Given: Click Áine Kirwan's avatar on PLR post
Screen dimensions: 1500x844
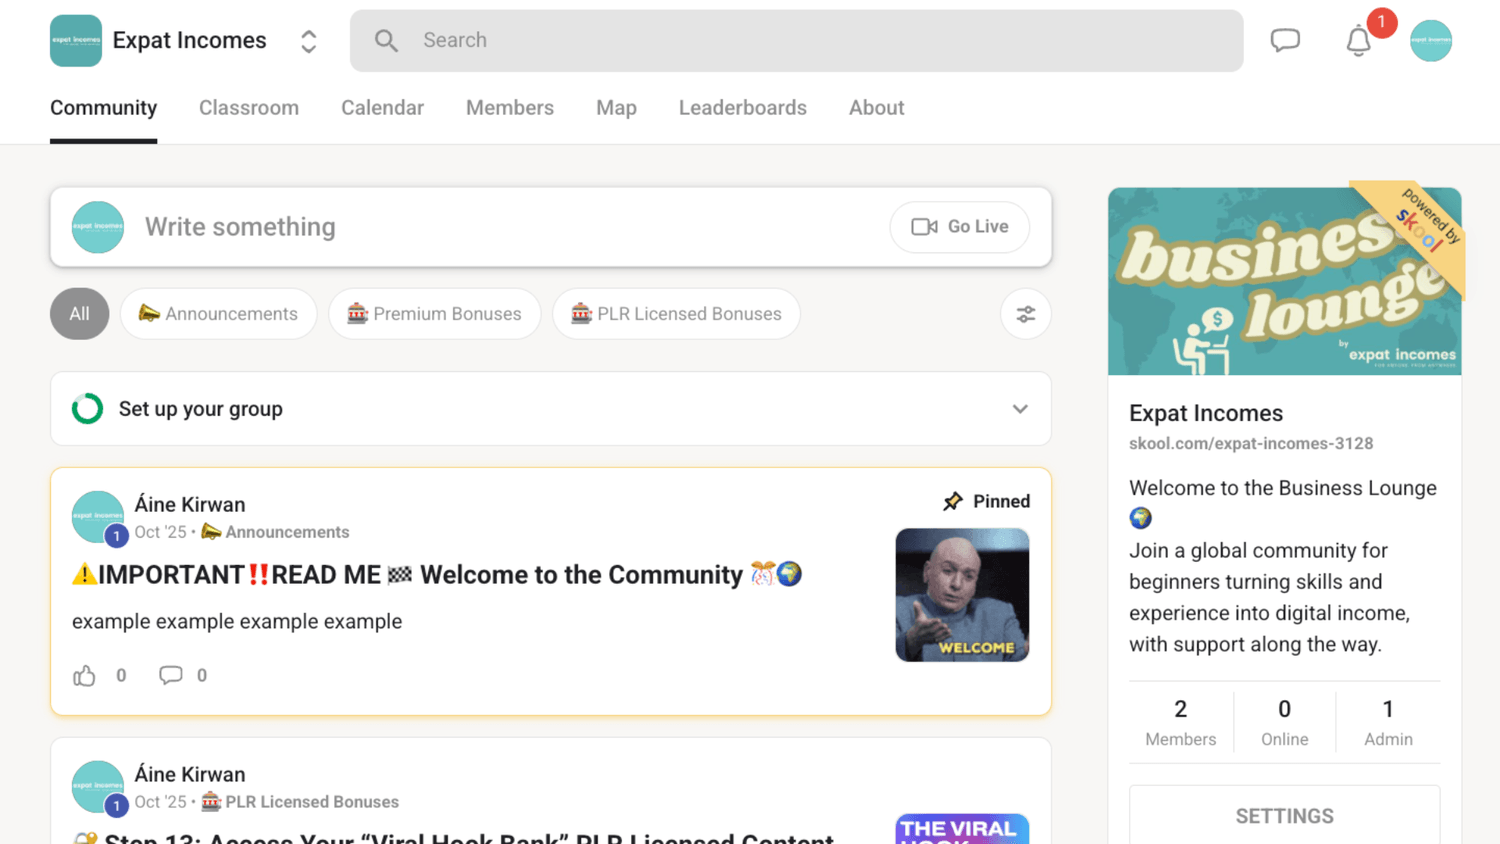Looking at the screenshot, I should click(98, 787).
